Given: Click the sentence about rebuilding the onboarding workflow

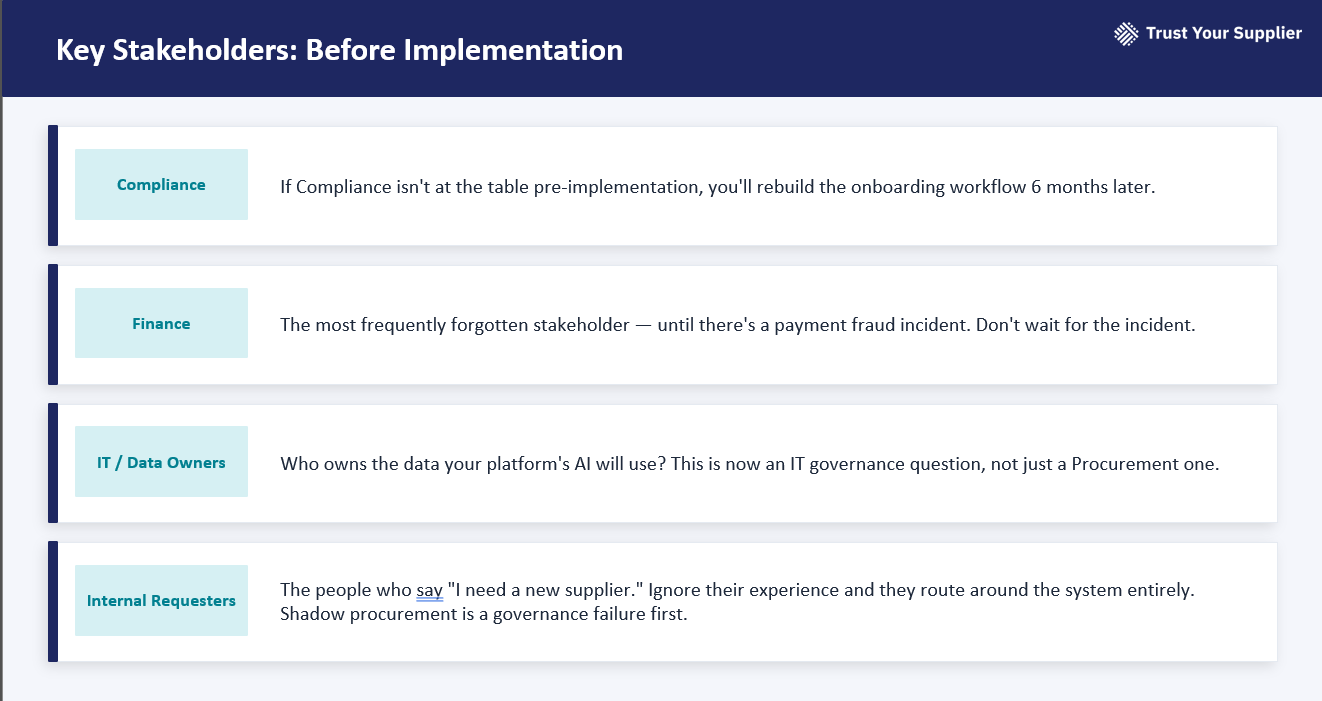Looking at the screenshot, I should coord(717,187).
